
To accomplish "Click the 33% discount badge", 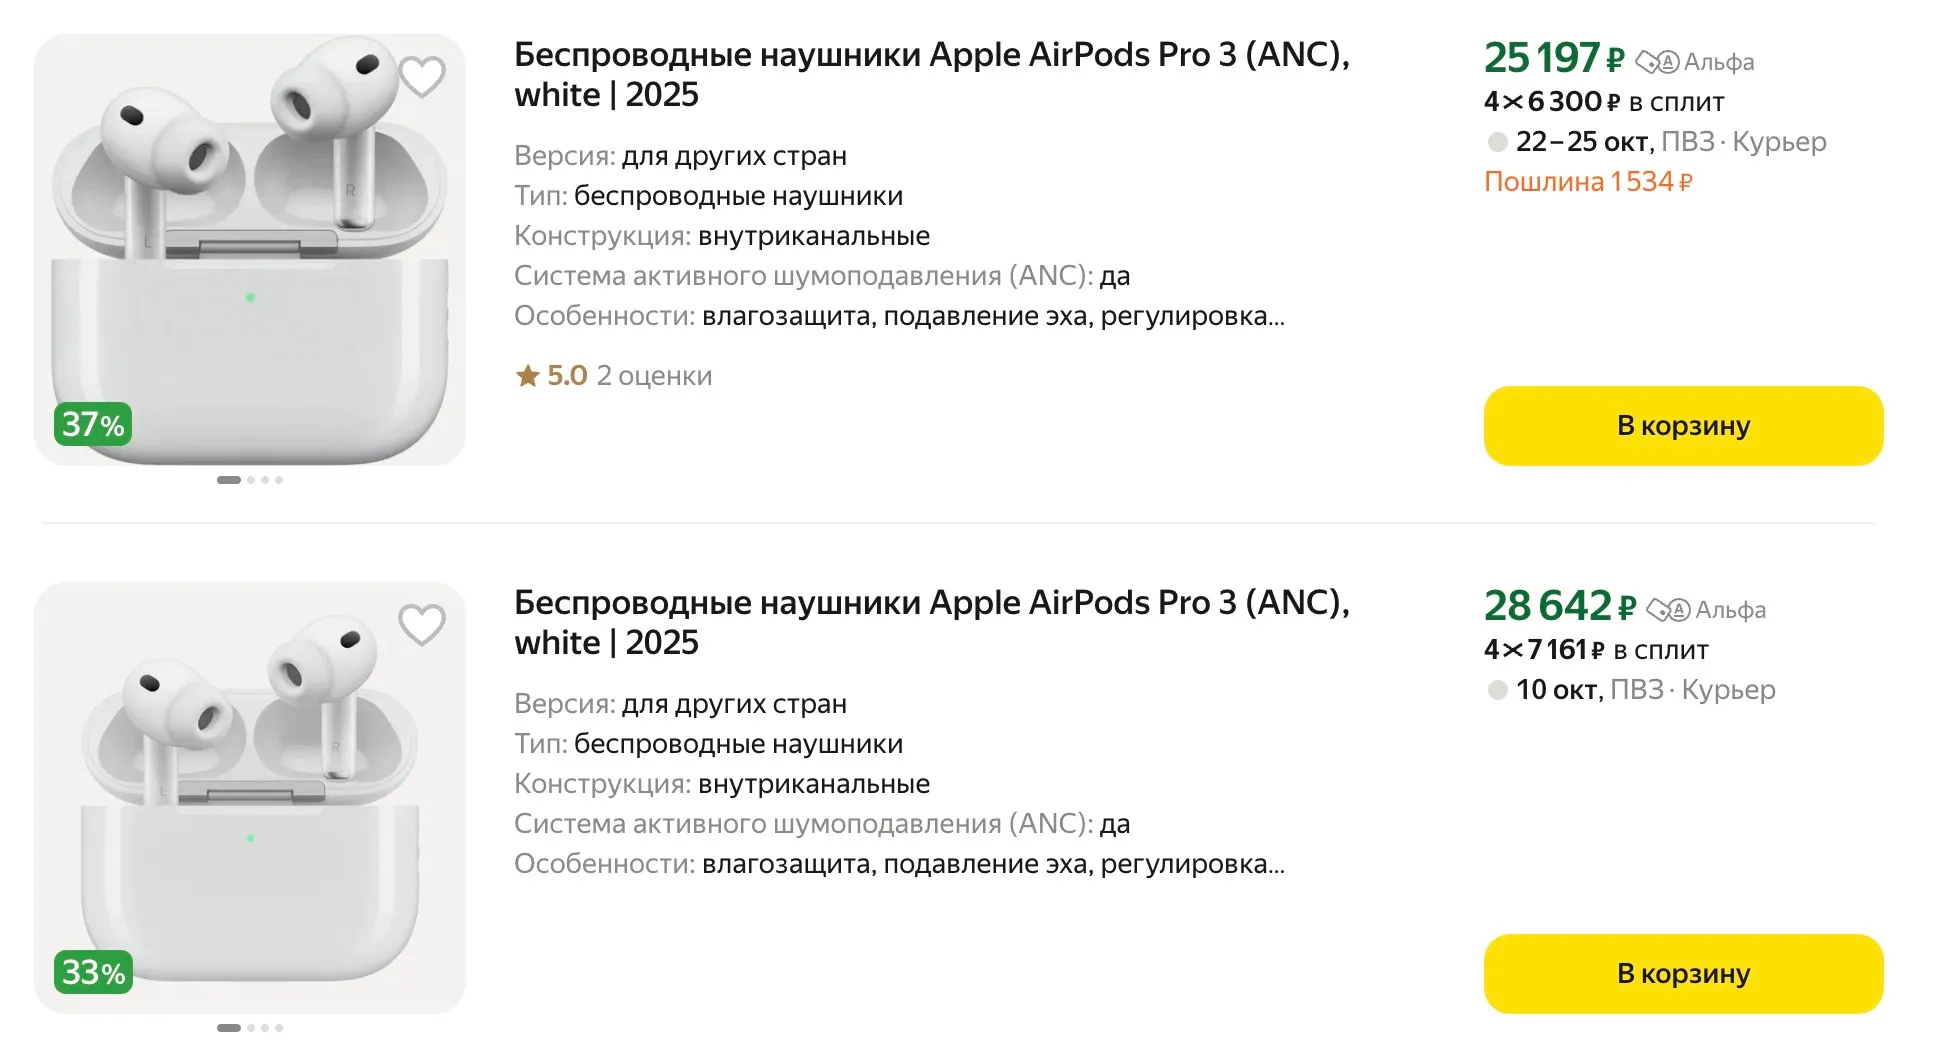I will (x=93, y=972).
